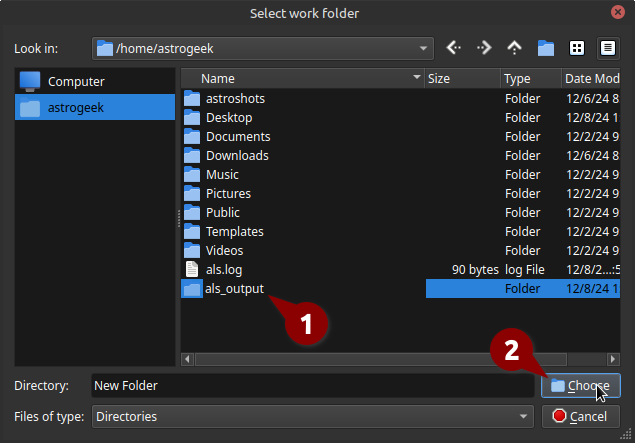
Task: Open Files of type dropdown
Action: pos(313,416)
